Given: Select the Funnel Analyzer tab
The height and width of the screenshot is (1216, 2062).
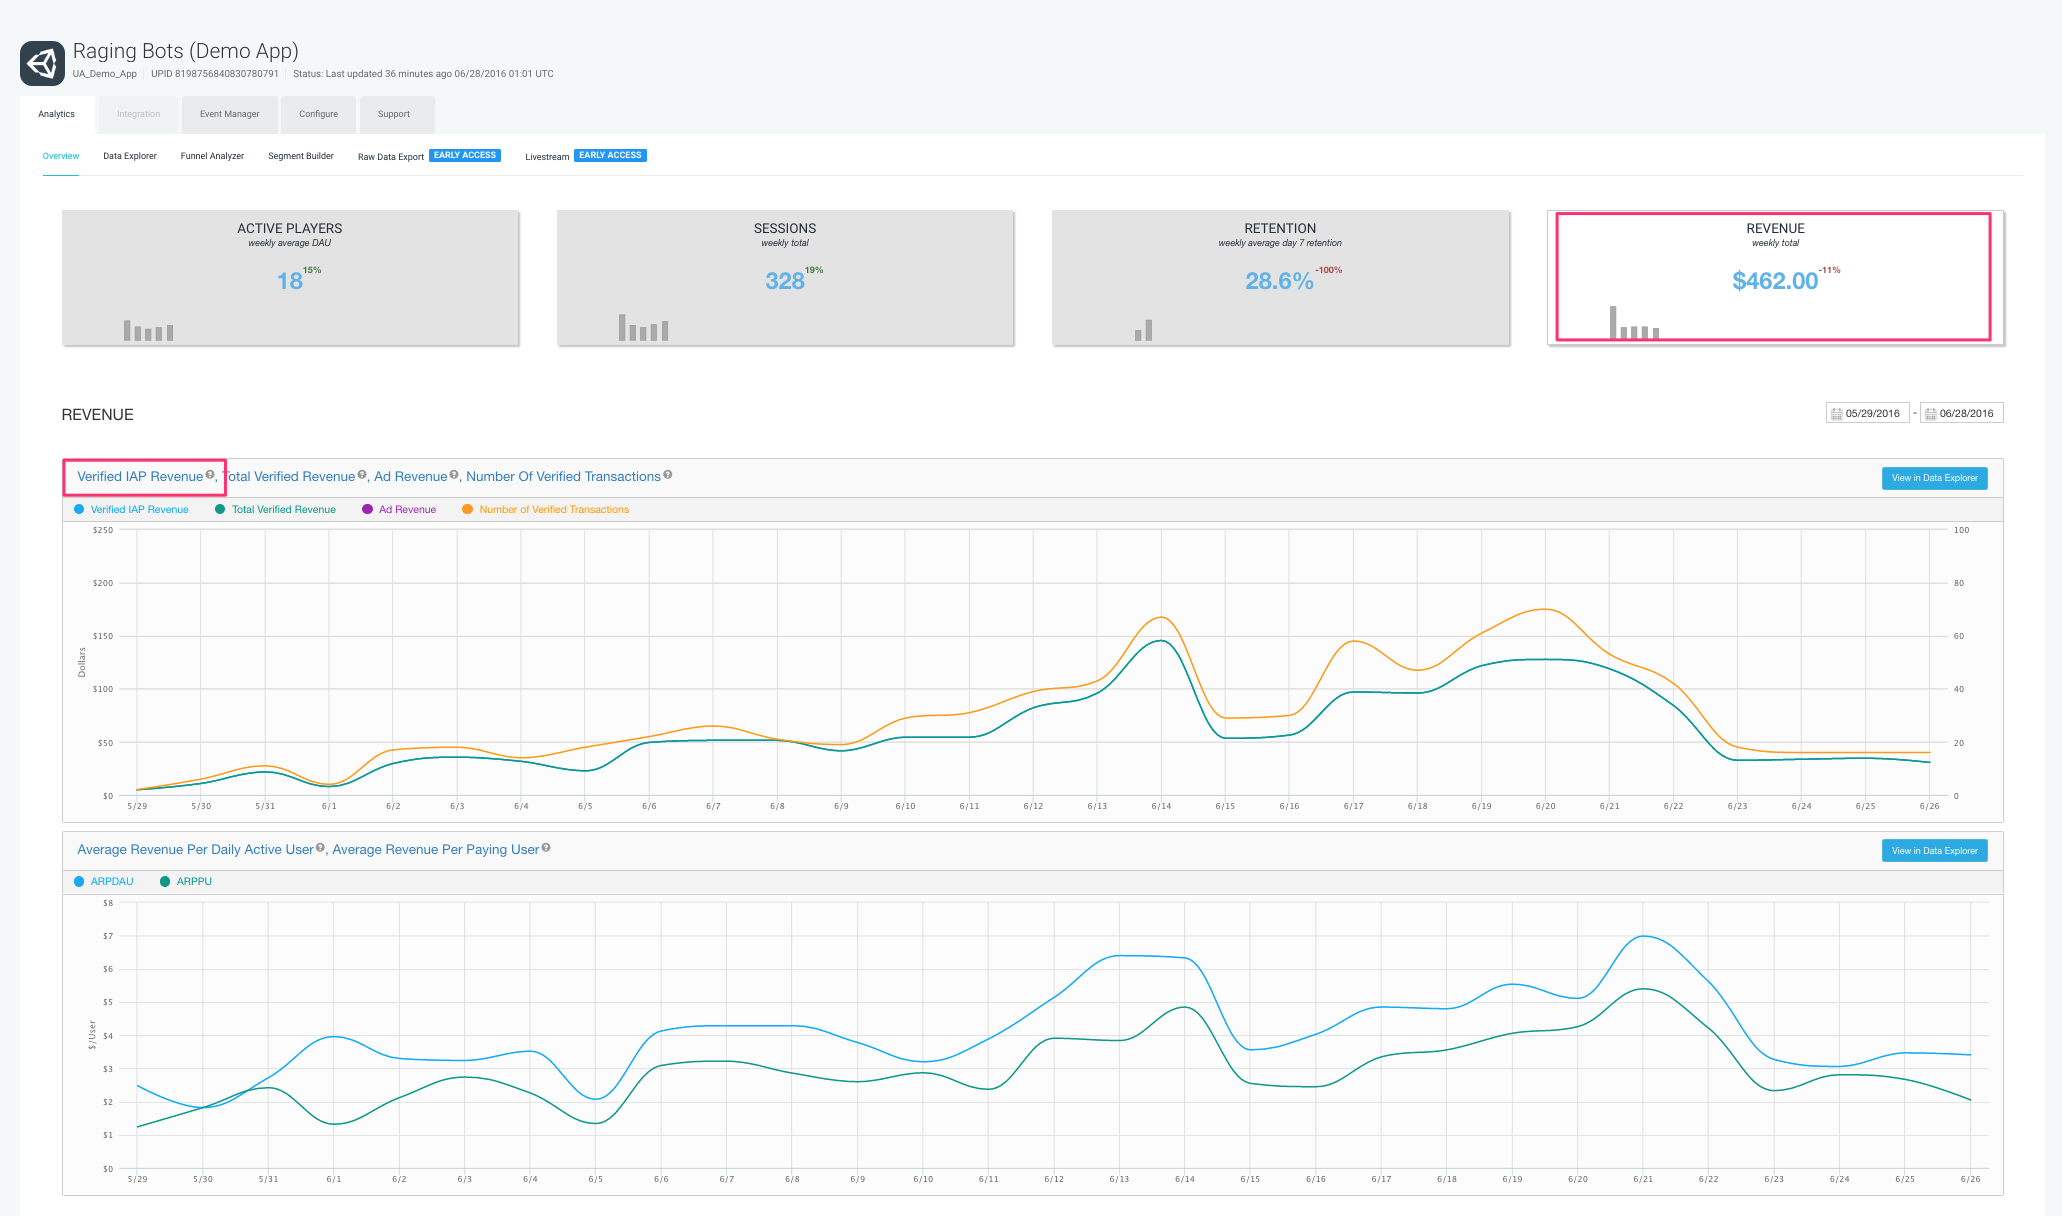Looking at the screenshot, I should [x=211, y=156].
